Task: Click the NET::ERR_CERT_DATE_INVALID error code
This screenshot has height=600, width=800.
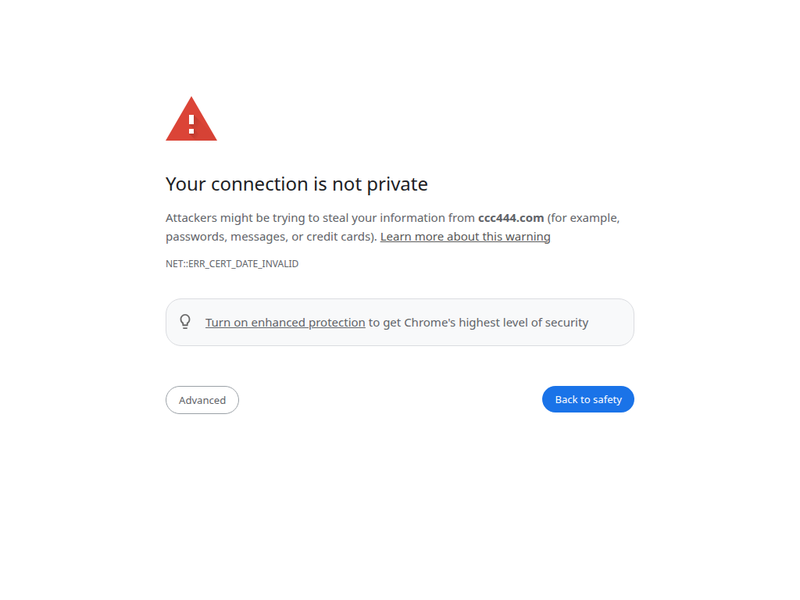Action: point(232,264)
